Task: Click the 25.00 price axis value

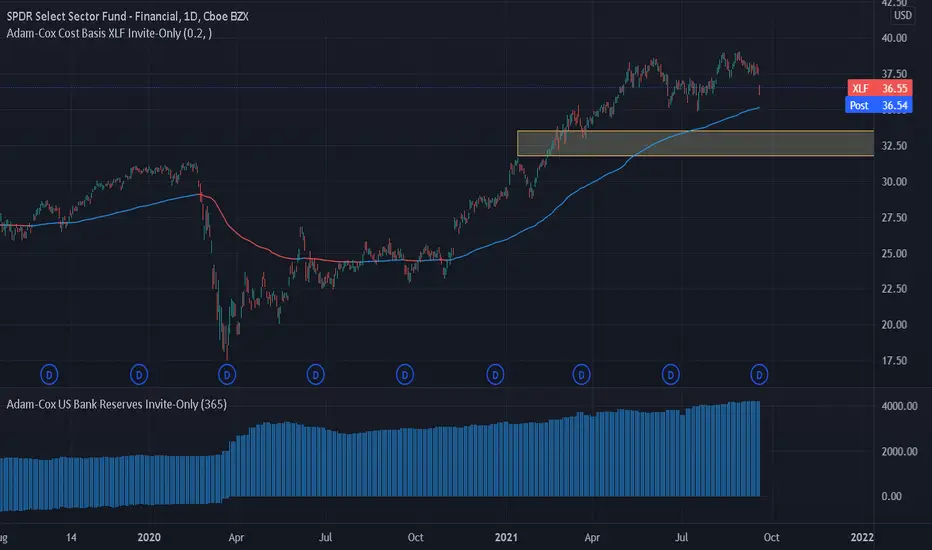Action: [x=894, y=253]
